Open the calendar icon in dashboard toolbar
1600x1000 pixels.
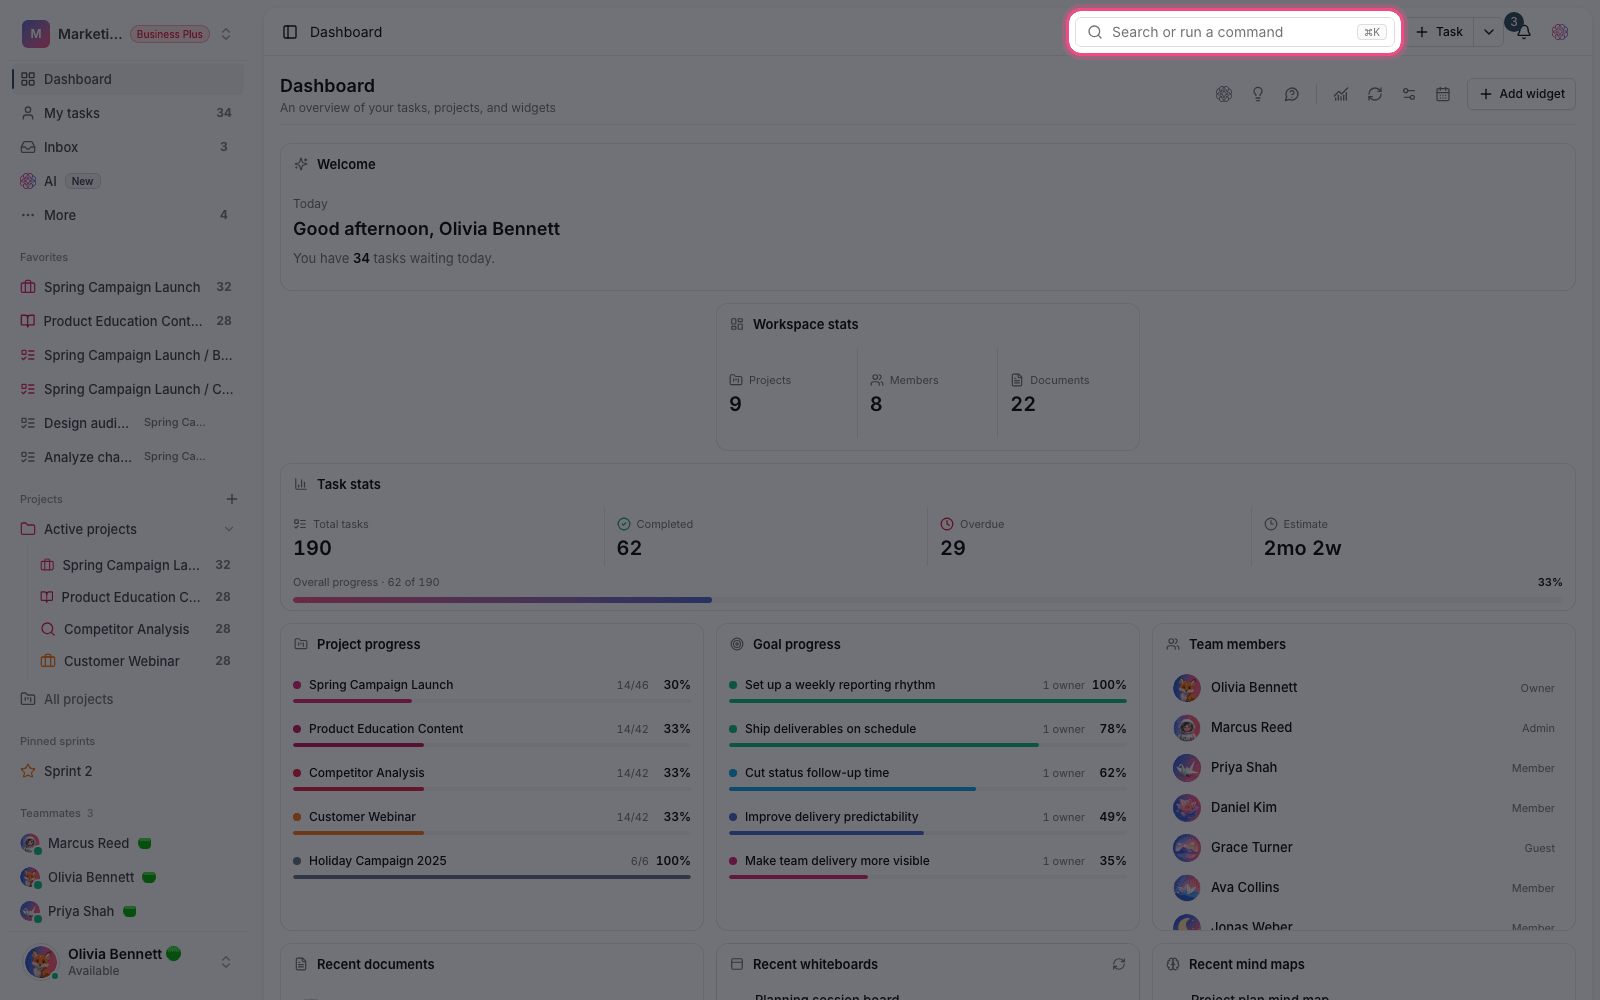1443,94
